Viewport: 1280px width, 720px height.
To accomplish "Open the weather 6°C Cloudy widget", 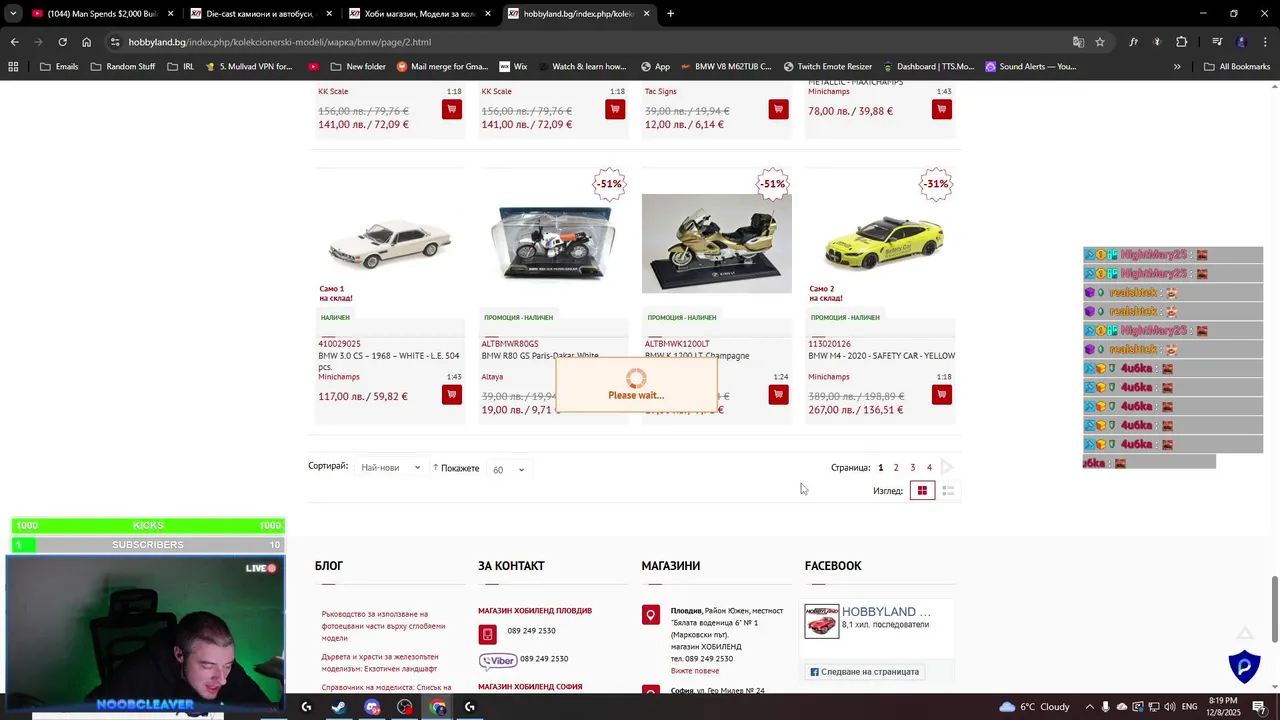I will [x=1034, y=707].
